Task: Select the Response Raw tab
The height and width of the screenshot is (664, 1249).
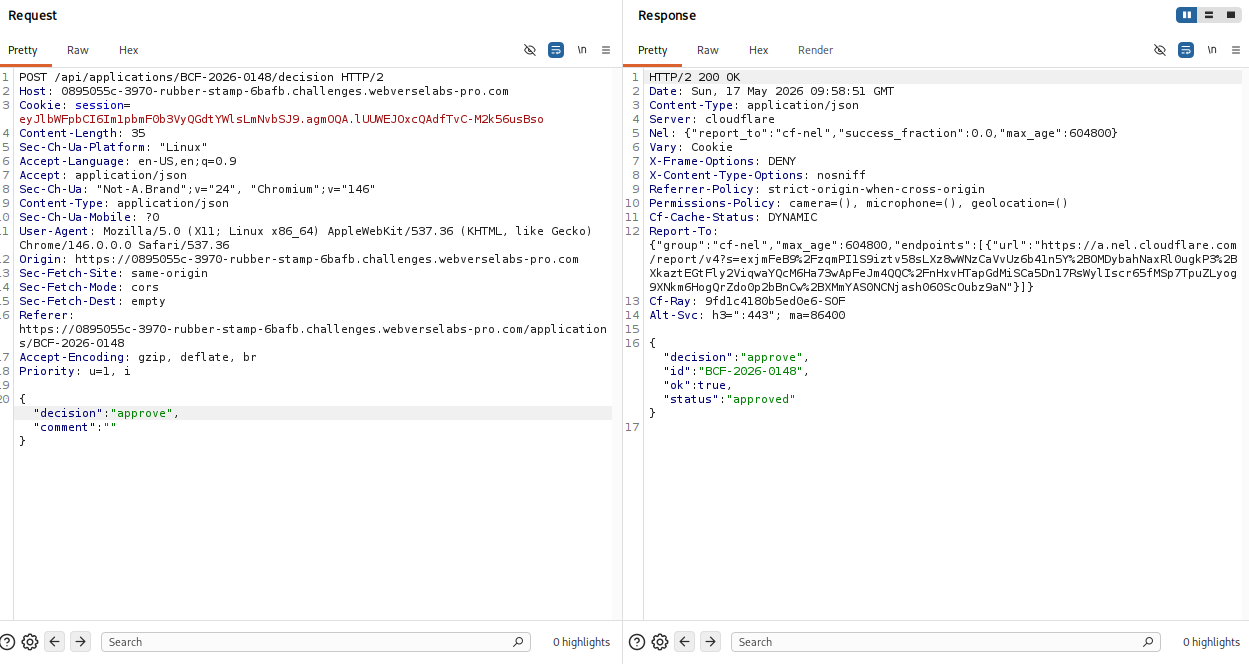Action: coord(708,50)
